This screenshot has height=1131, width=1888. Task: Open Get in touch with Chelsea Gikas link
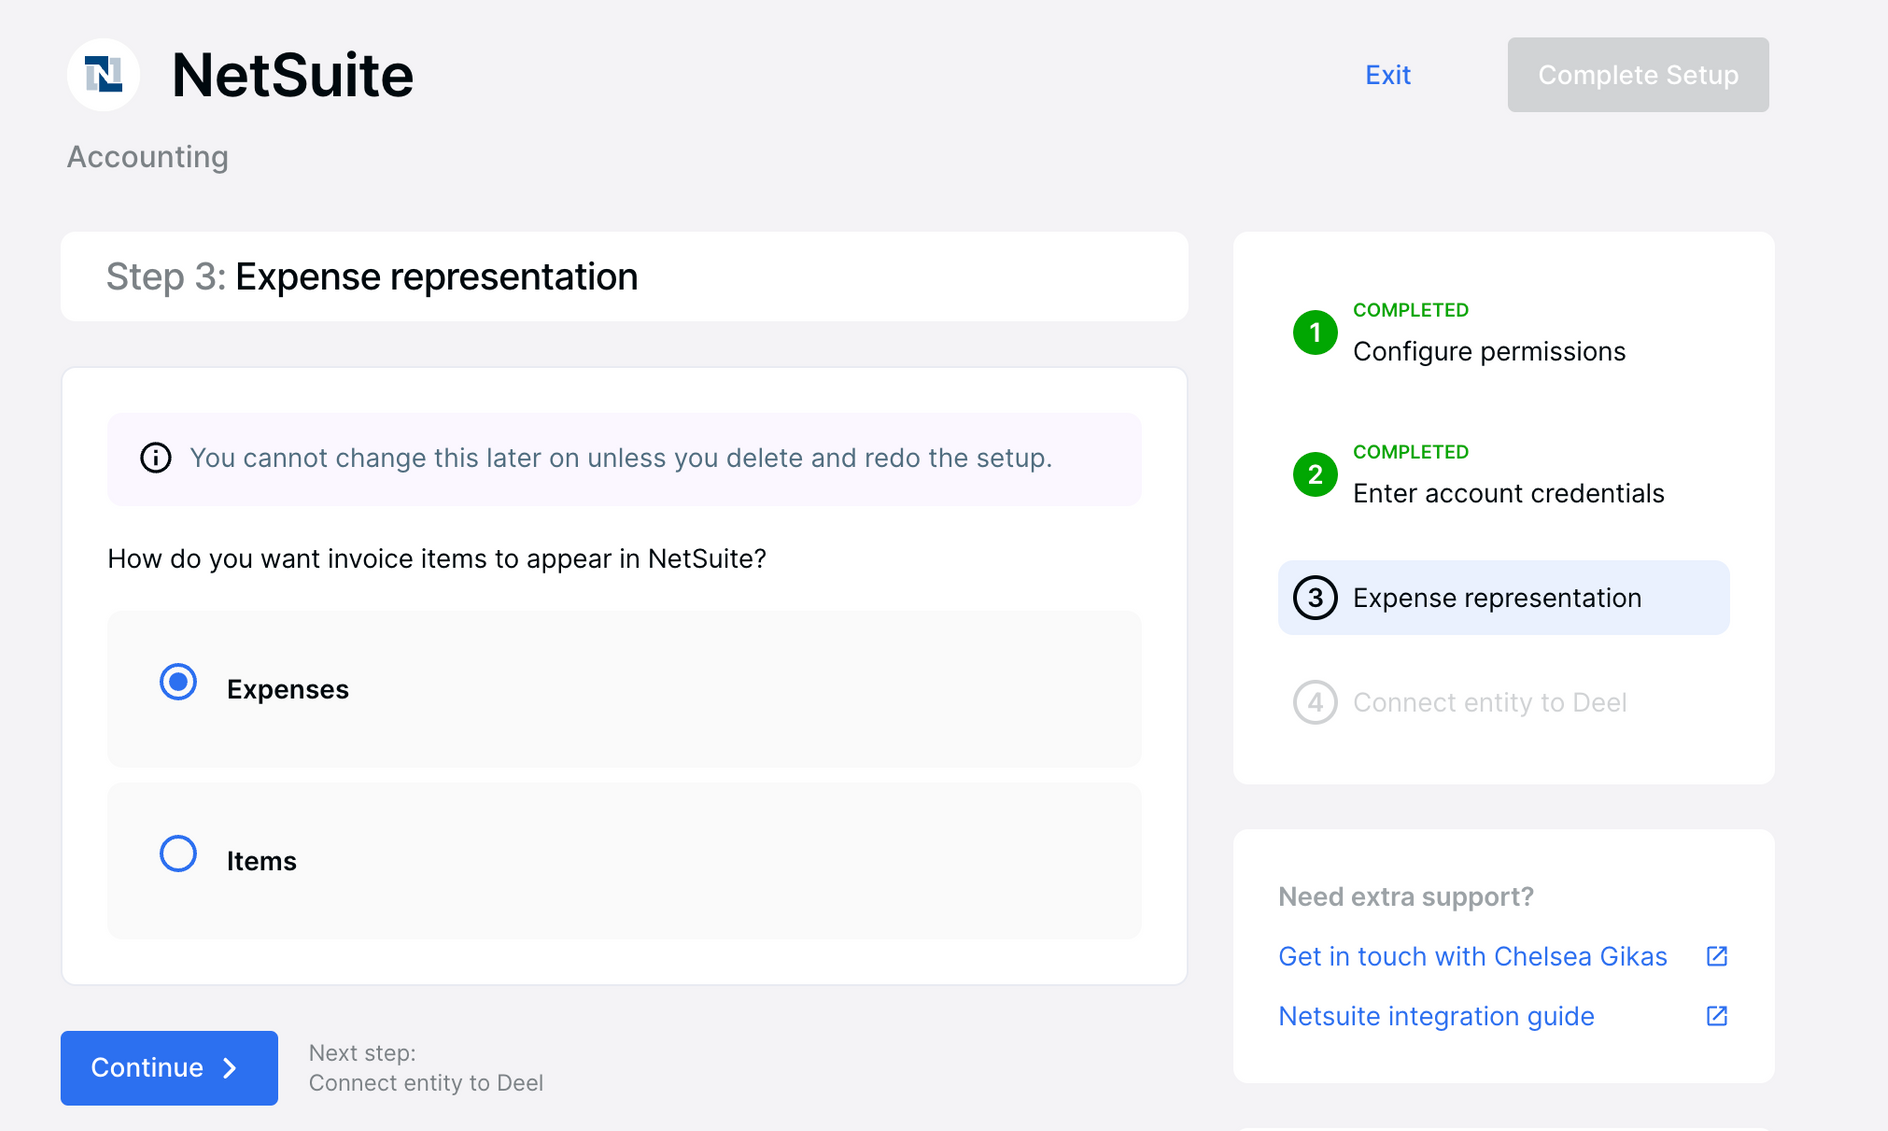pyautogui.click(x=1472, y=957)
